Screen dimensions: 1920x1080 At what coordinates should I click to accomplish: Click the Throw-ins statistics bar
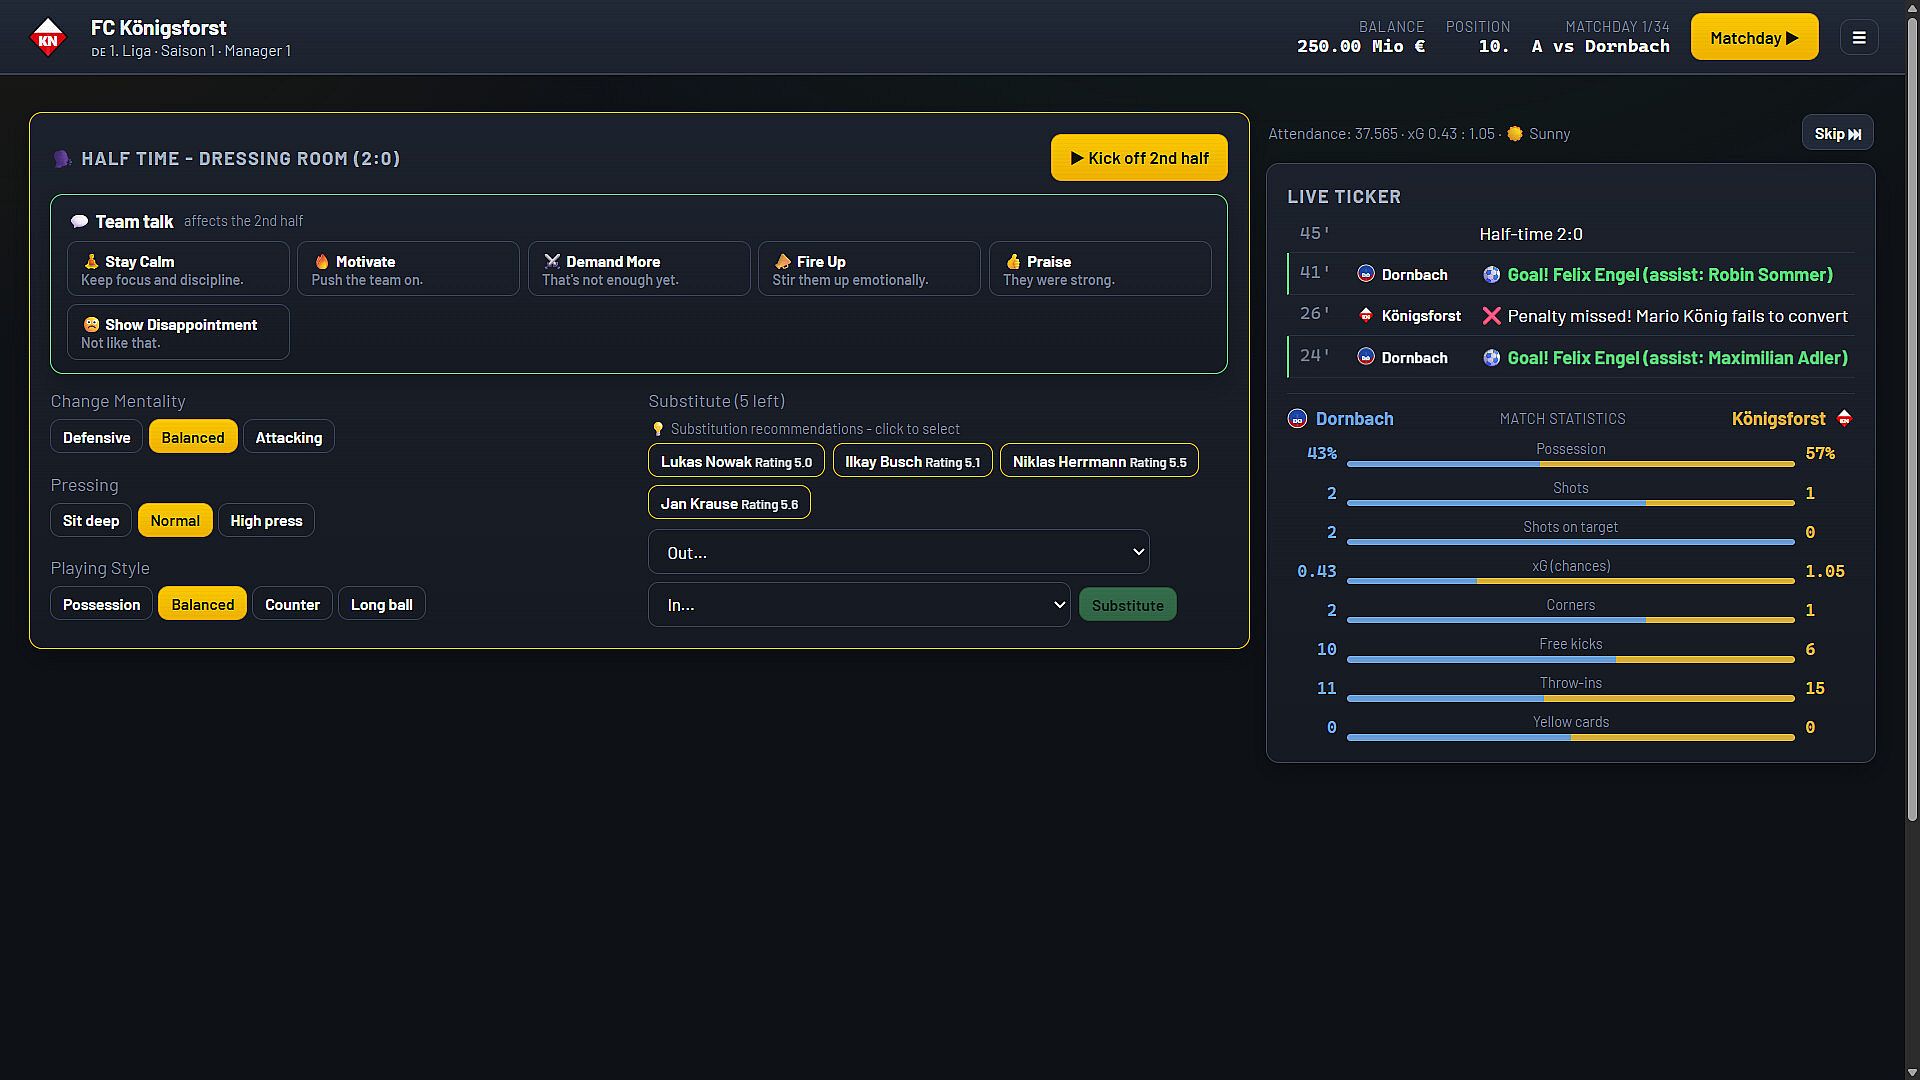coord(1570,698)
